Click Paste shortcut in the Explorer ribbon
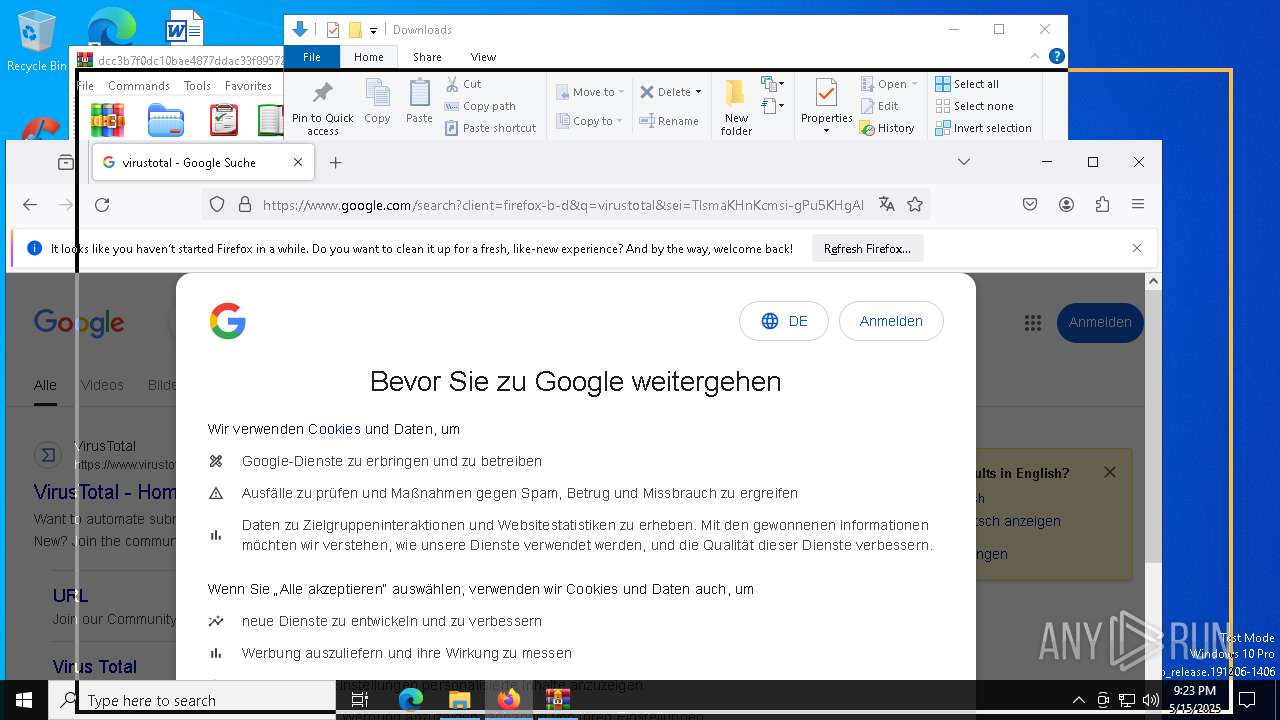1280x720 pixels. [x=490, y=128]
